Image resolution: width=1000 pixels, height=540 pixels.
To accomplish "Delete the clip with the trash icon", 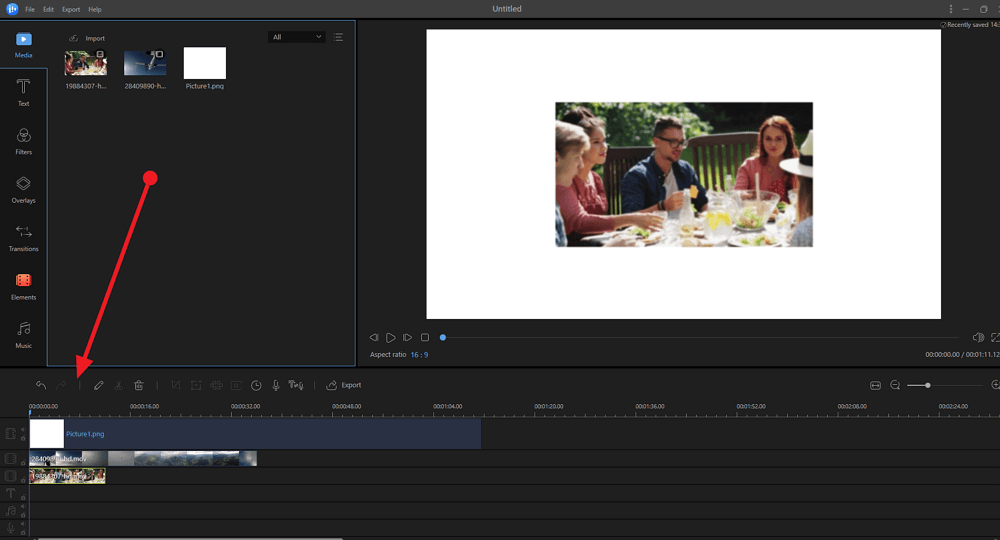I will (x=139, y=385).
